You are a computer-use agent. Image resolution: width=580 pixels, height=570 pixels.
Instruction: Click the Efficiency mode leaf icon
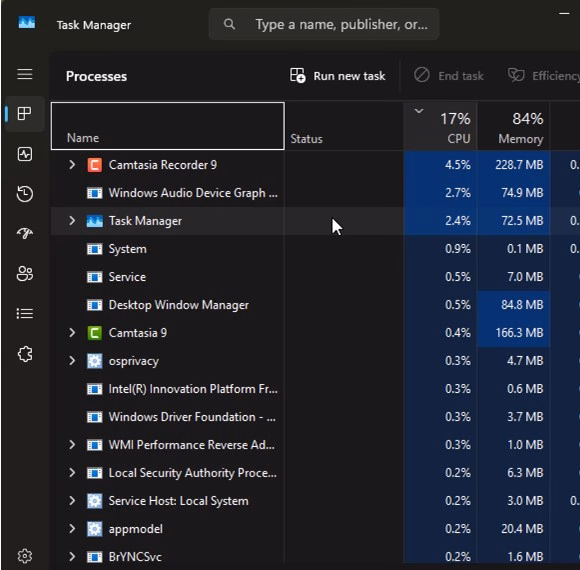[x=516, y=75]
